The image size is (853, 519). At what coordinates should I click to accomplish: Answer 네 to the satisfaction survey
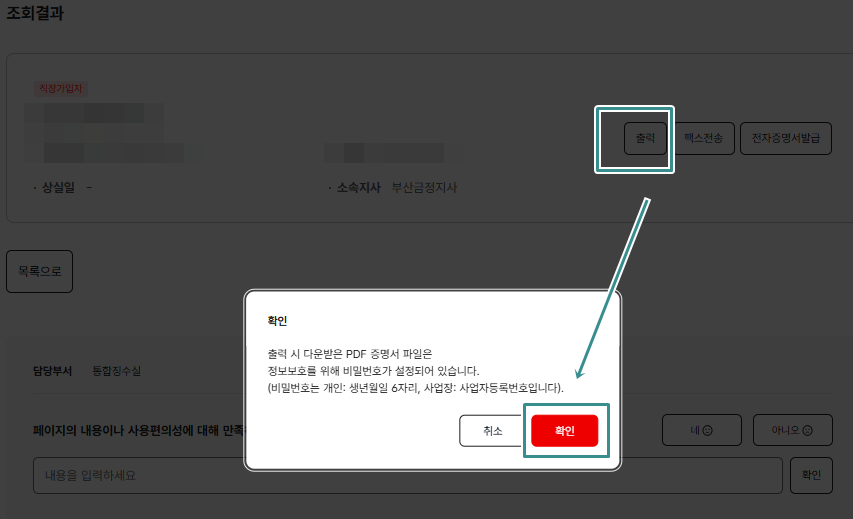click(x=702, y=430)
